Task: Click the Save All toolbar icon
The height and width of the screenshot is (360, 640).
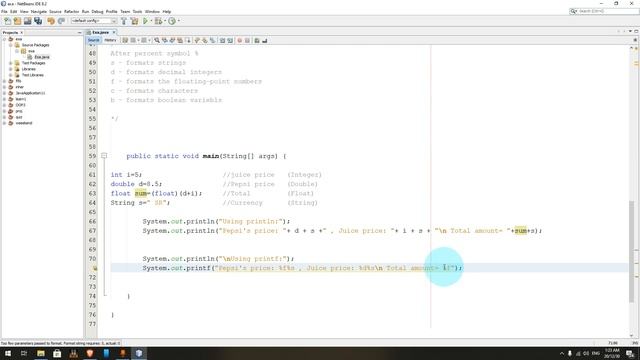Action: coord(38,21)
